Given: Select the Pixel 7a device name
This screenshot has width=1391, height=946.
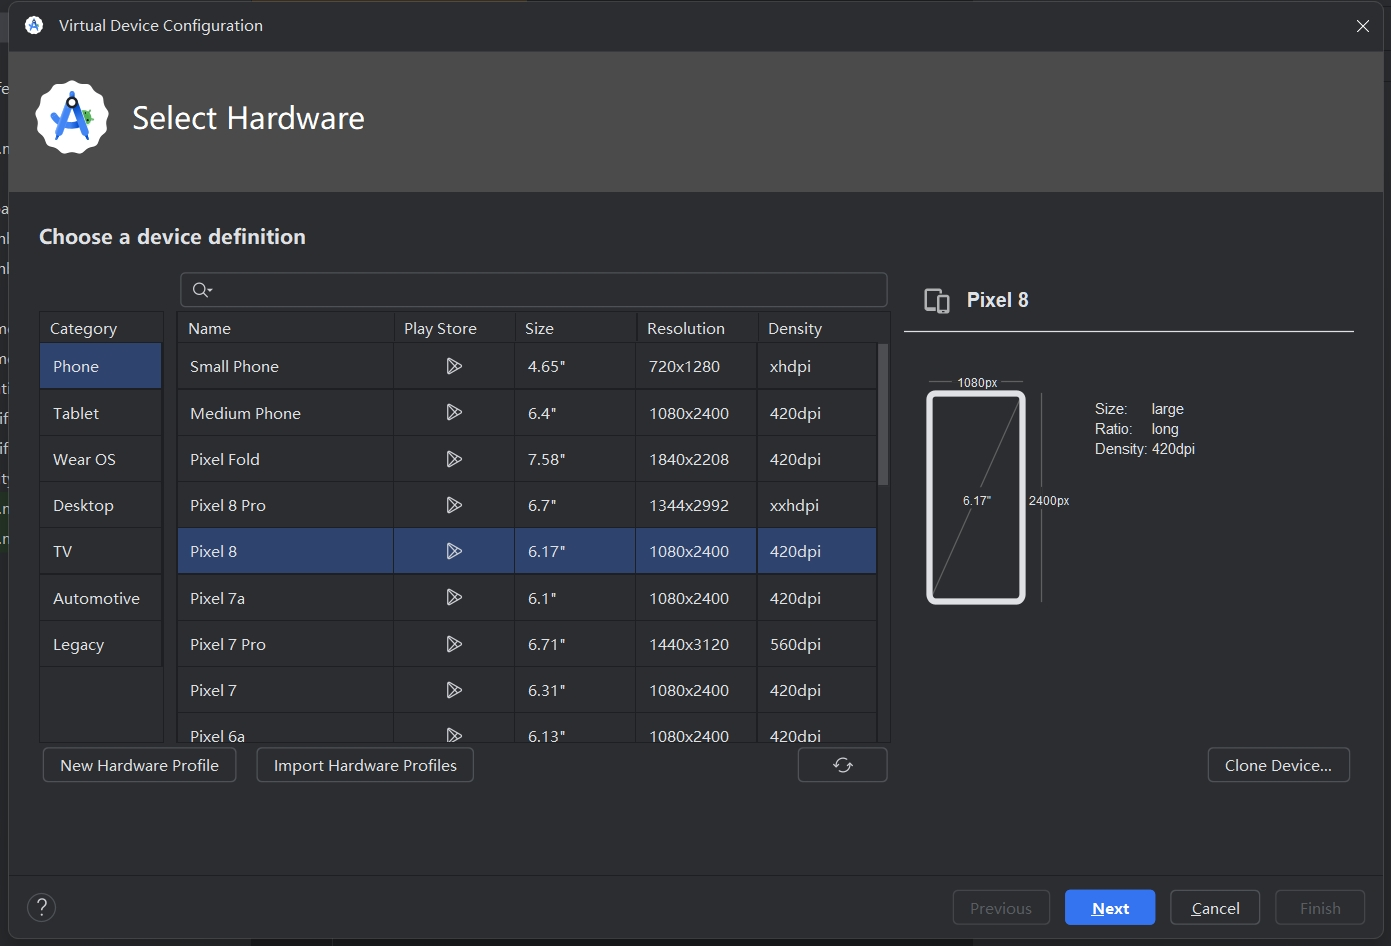Looking at the screenshot, I should 217,598.
